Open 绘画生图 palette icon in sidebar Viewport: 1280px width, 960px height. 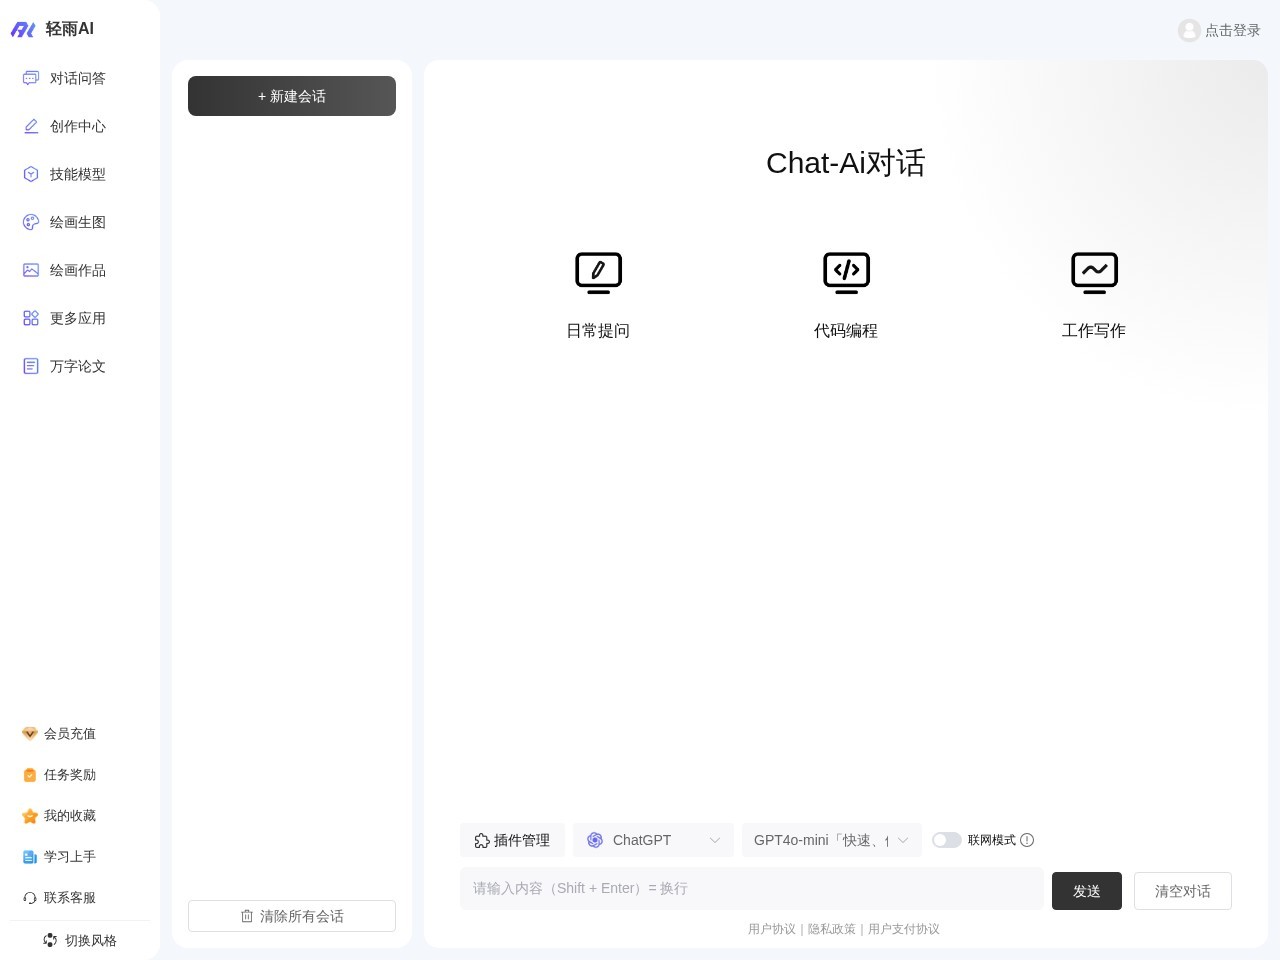coord(31,222)
